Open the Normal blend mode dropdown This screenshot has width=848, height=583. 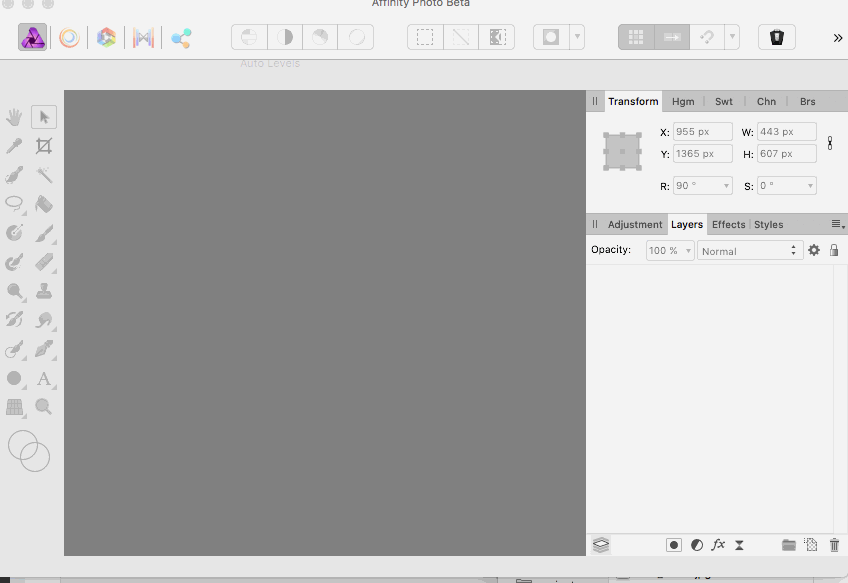coord(750,251)
